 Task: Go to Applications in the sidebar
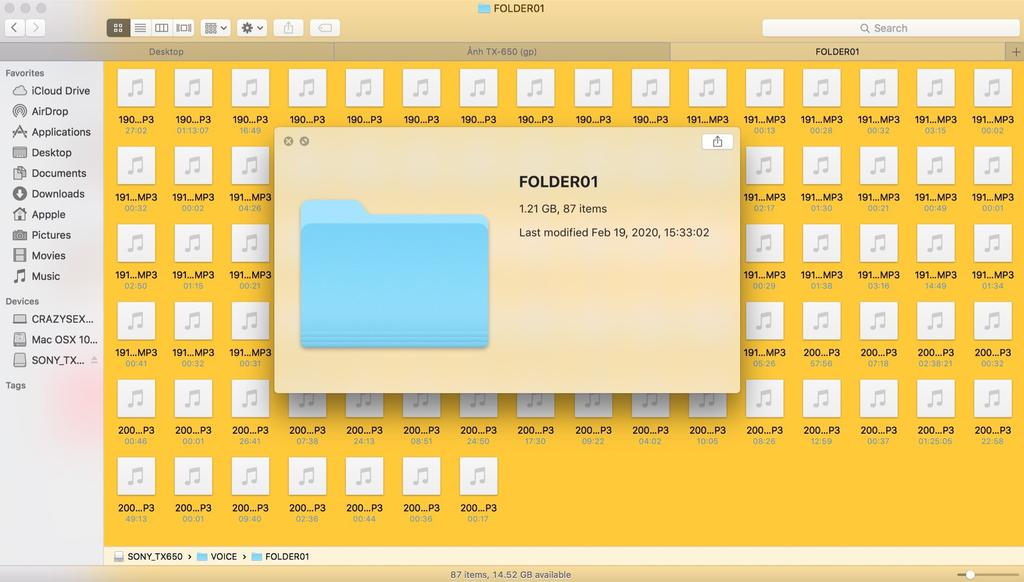52,132
